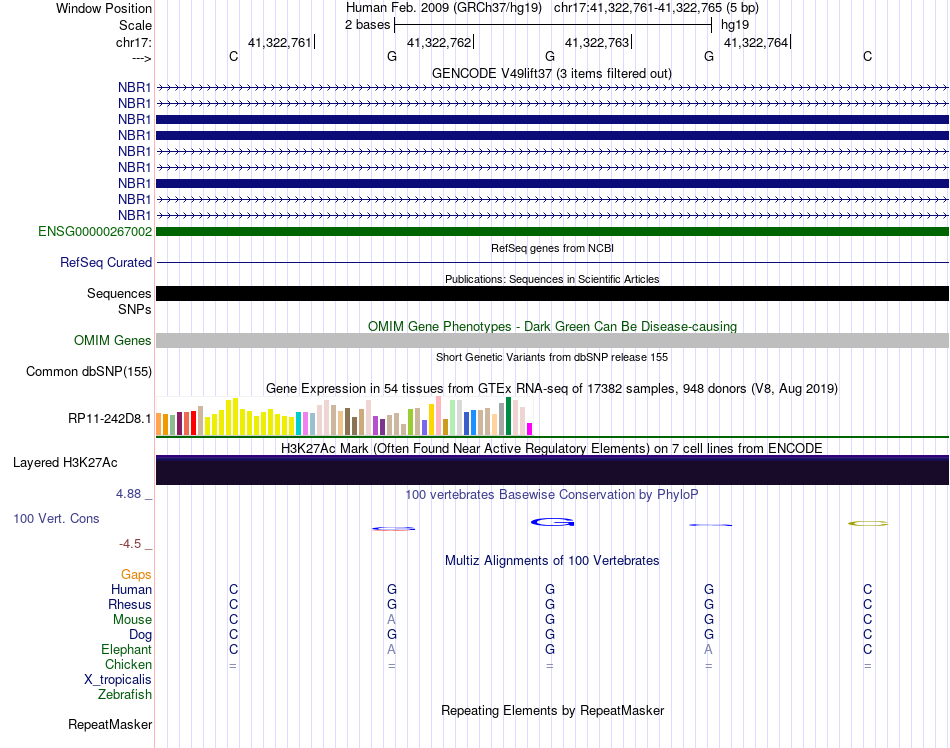Screen dimensions: 950x748
Task: Click the gray OMIM Genes bar
Action: 552,340
